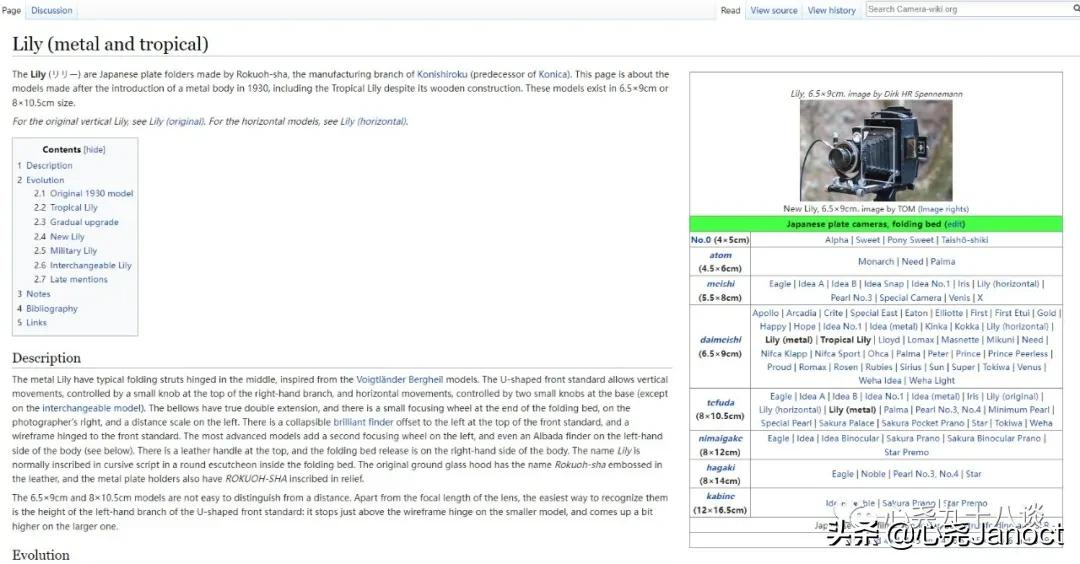Open the Sakura Binocular Prano link
This screenshot has width=1080, height=564.
[994, 438]
